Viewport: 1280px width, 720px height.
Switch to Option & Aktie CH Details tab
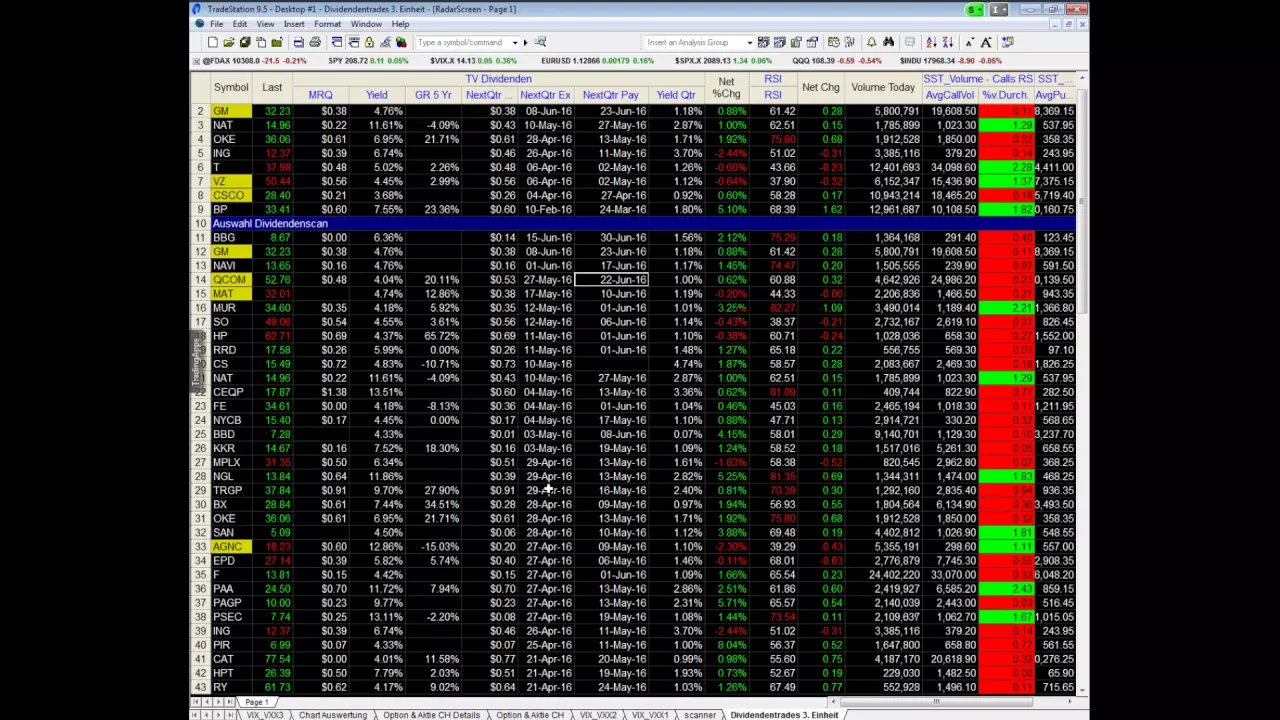[x=431, y=715]
